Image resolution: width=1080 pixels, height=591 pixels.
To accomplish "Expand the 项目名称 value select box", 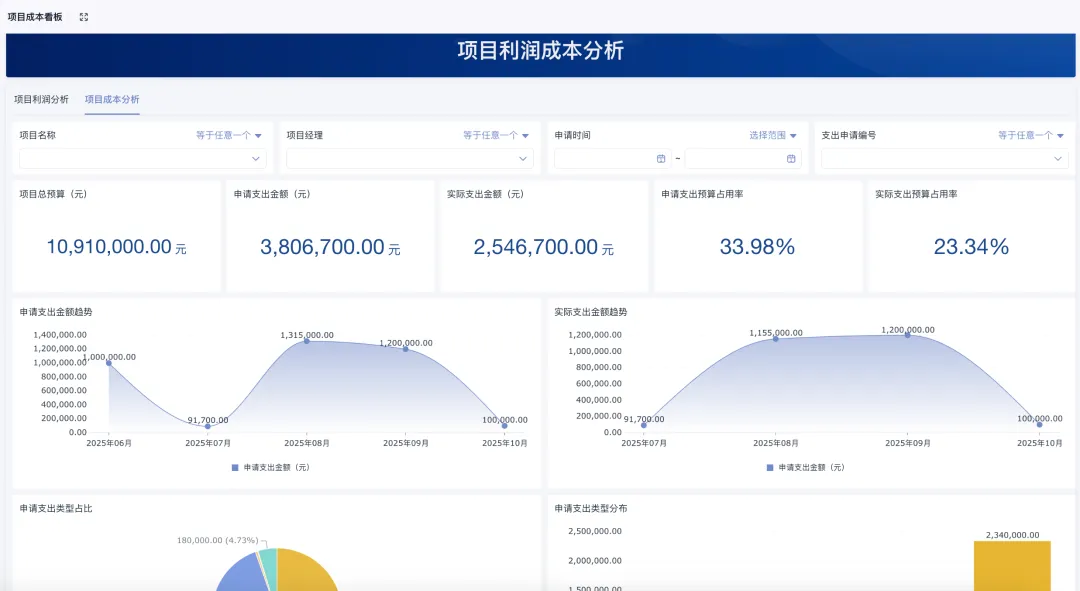I will coord(143,158).
